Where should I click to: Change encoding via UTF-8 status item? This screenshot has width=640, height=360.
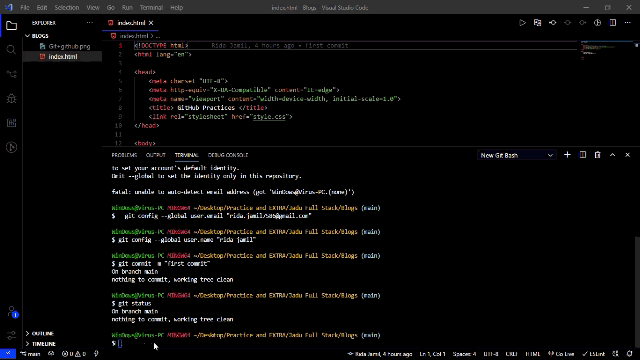pos(491,354)
